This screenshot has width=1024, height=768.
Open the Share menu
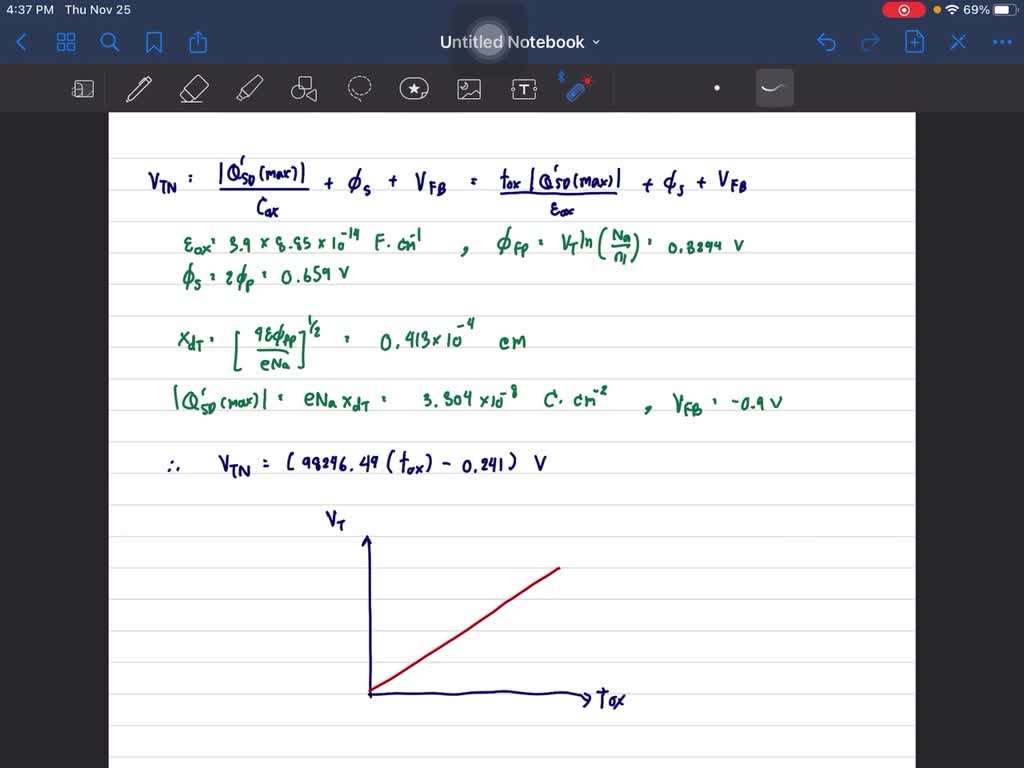coord(197,42)
